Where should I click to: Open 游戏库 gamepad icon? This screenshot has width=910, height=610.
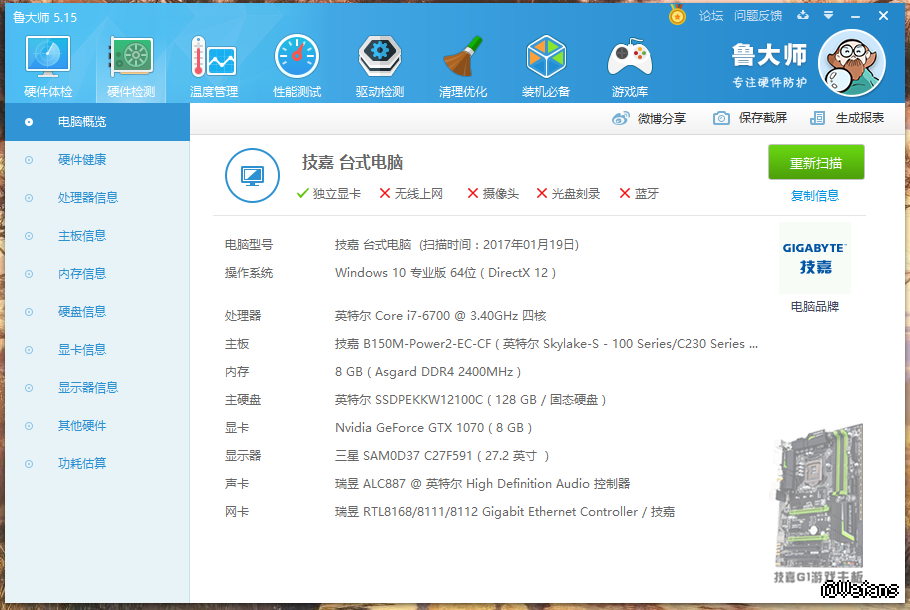point(629,60)
